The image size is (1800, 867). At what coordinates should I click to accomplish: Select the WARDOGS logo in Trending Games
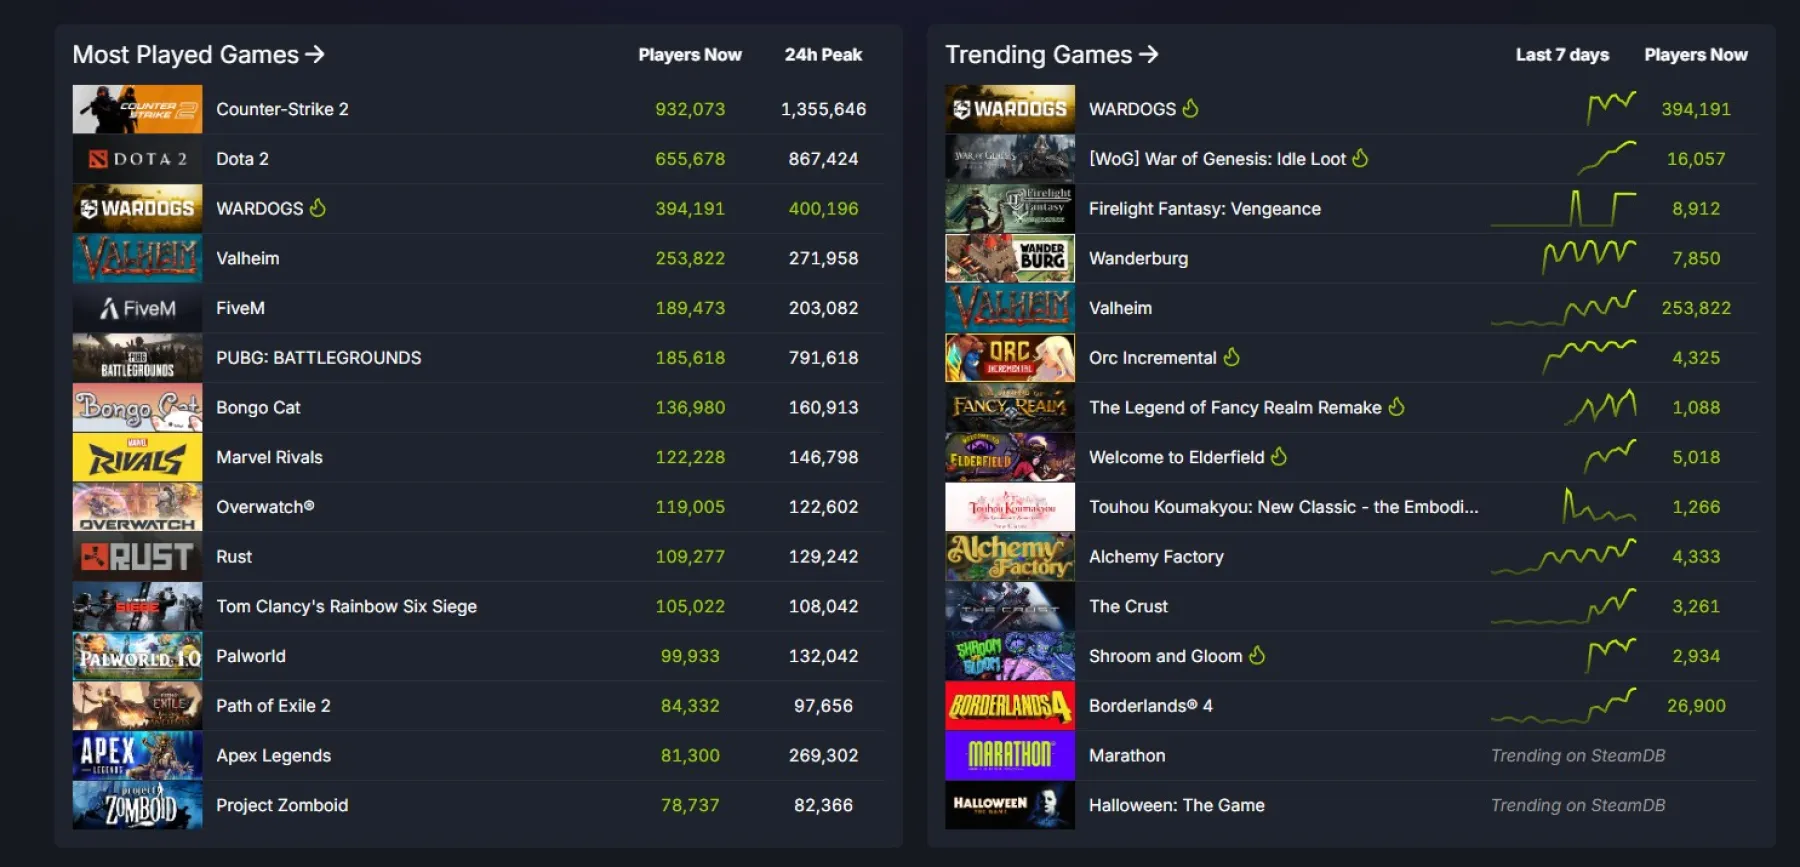coord(1010,109)
